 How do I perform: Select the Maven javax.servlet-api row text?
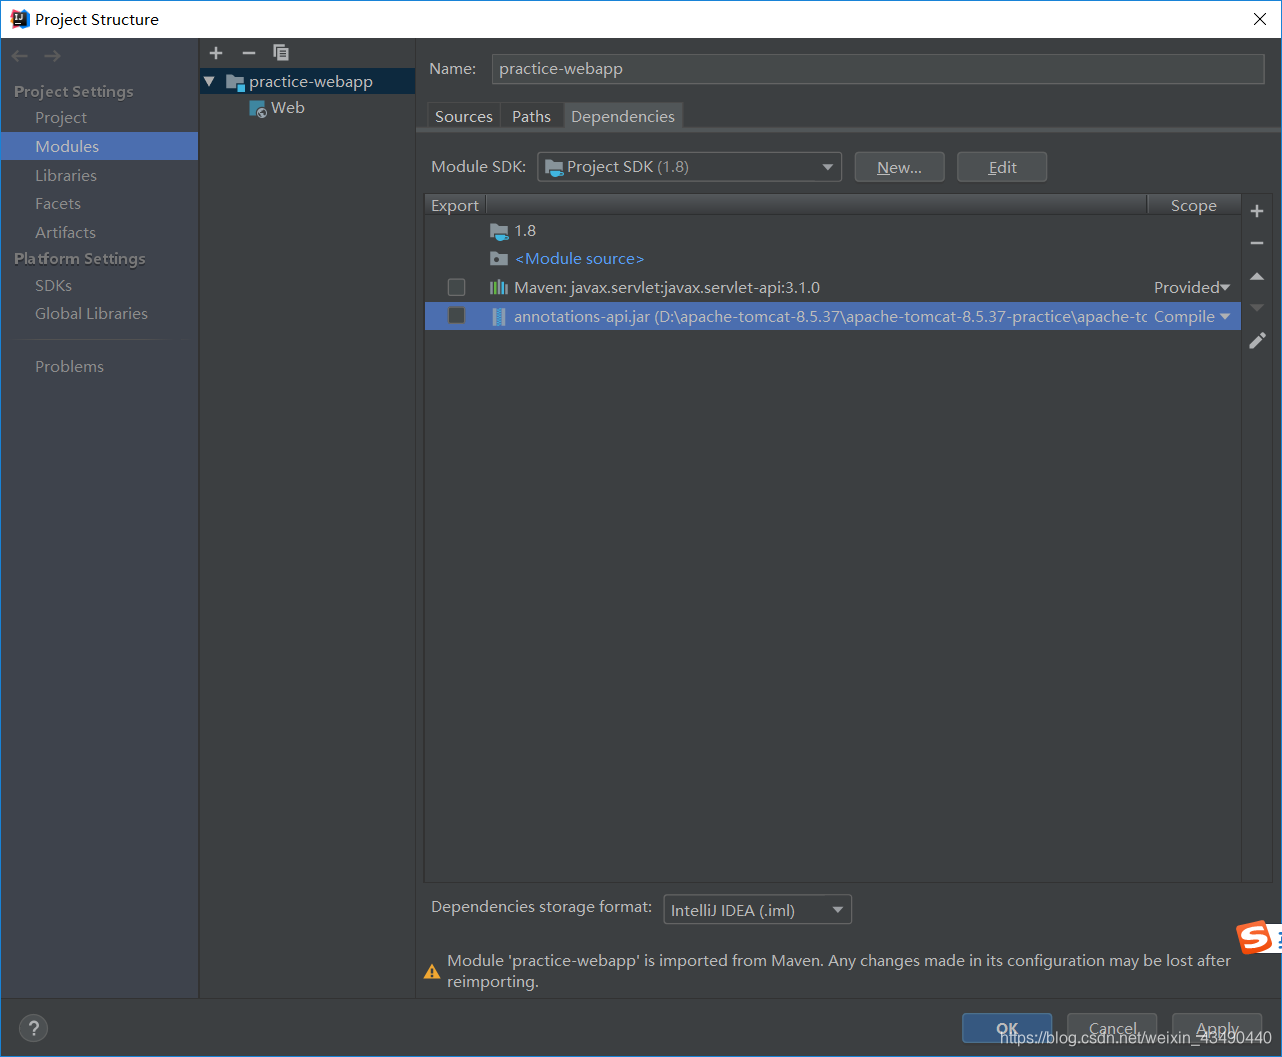(667, 288)
